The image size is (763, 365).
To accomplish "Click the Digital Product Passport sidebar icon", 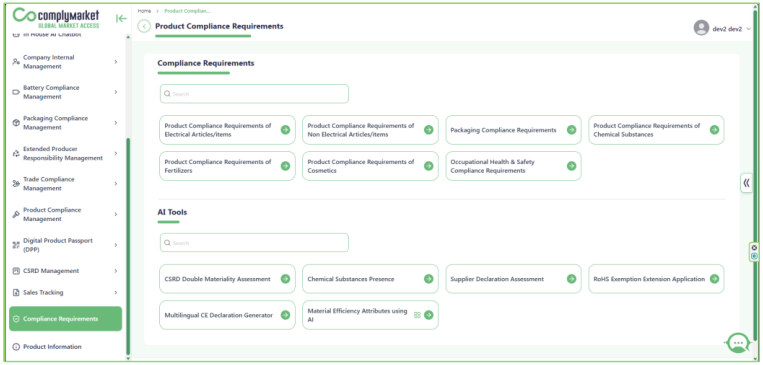I will 16,245.
